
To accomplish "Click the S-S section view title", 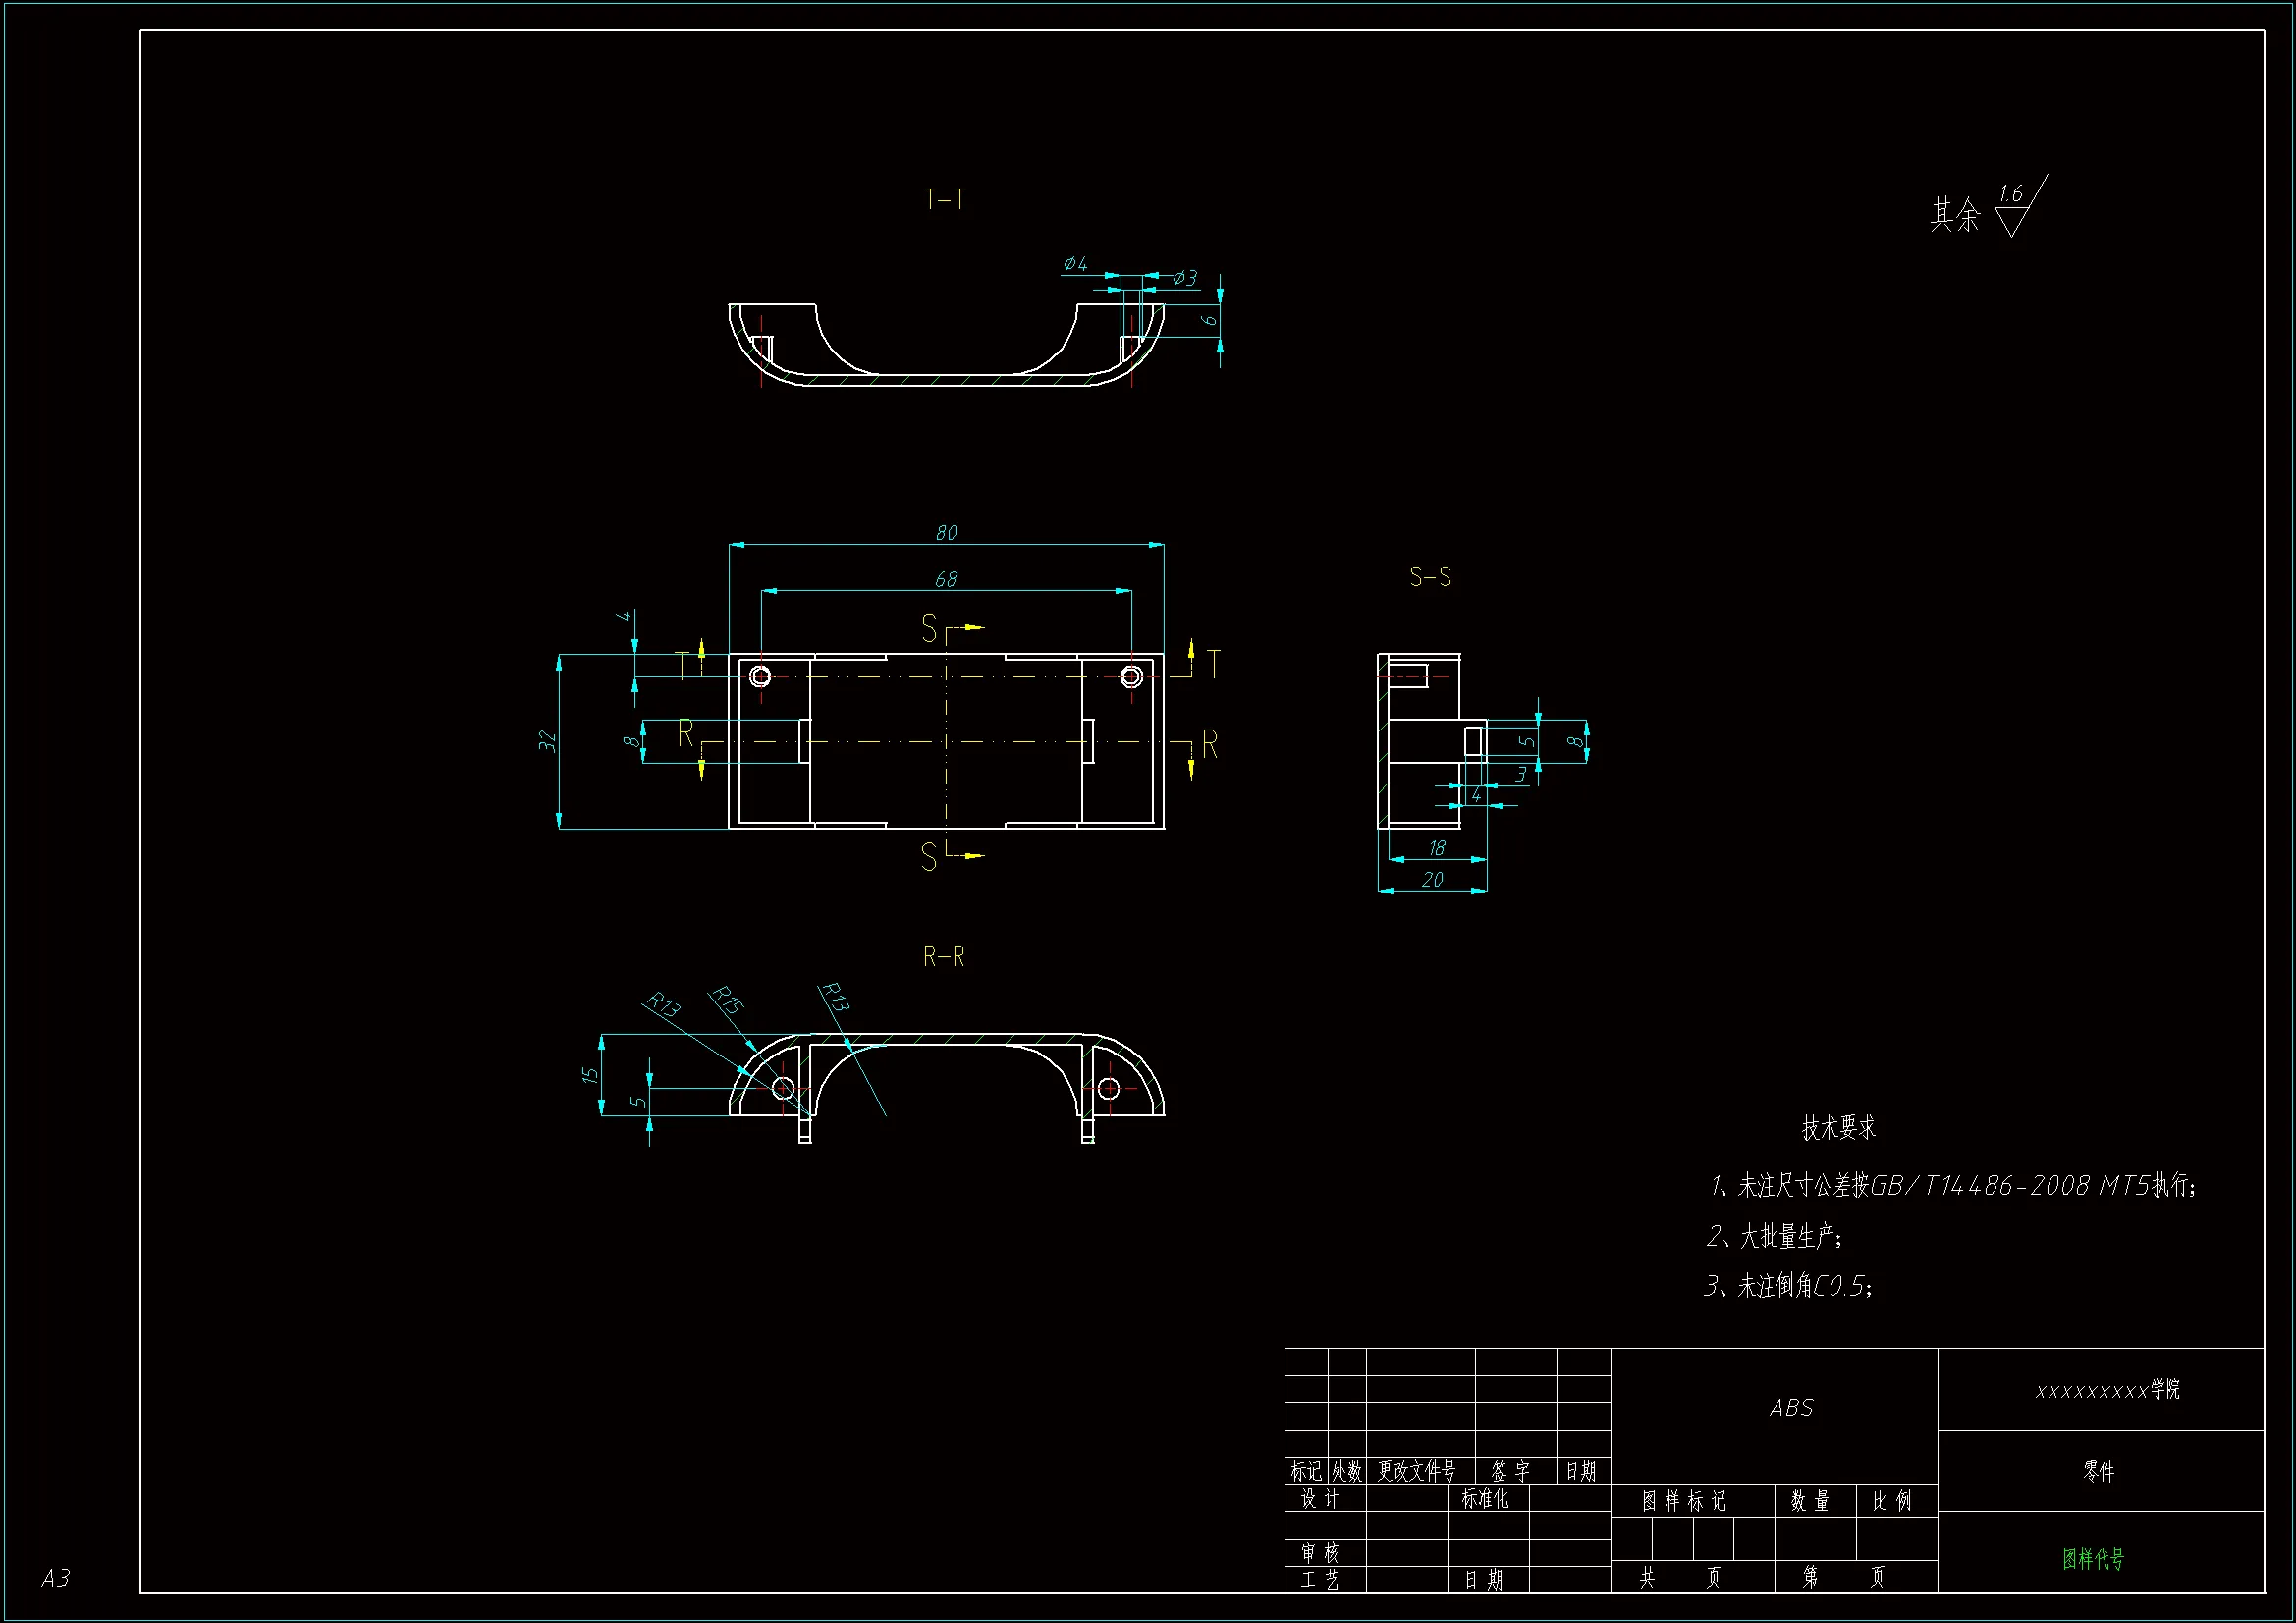I will click(x=1430, y=577).
